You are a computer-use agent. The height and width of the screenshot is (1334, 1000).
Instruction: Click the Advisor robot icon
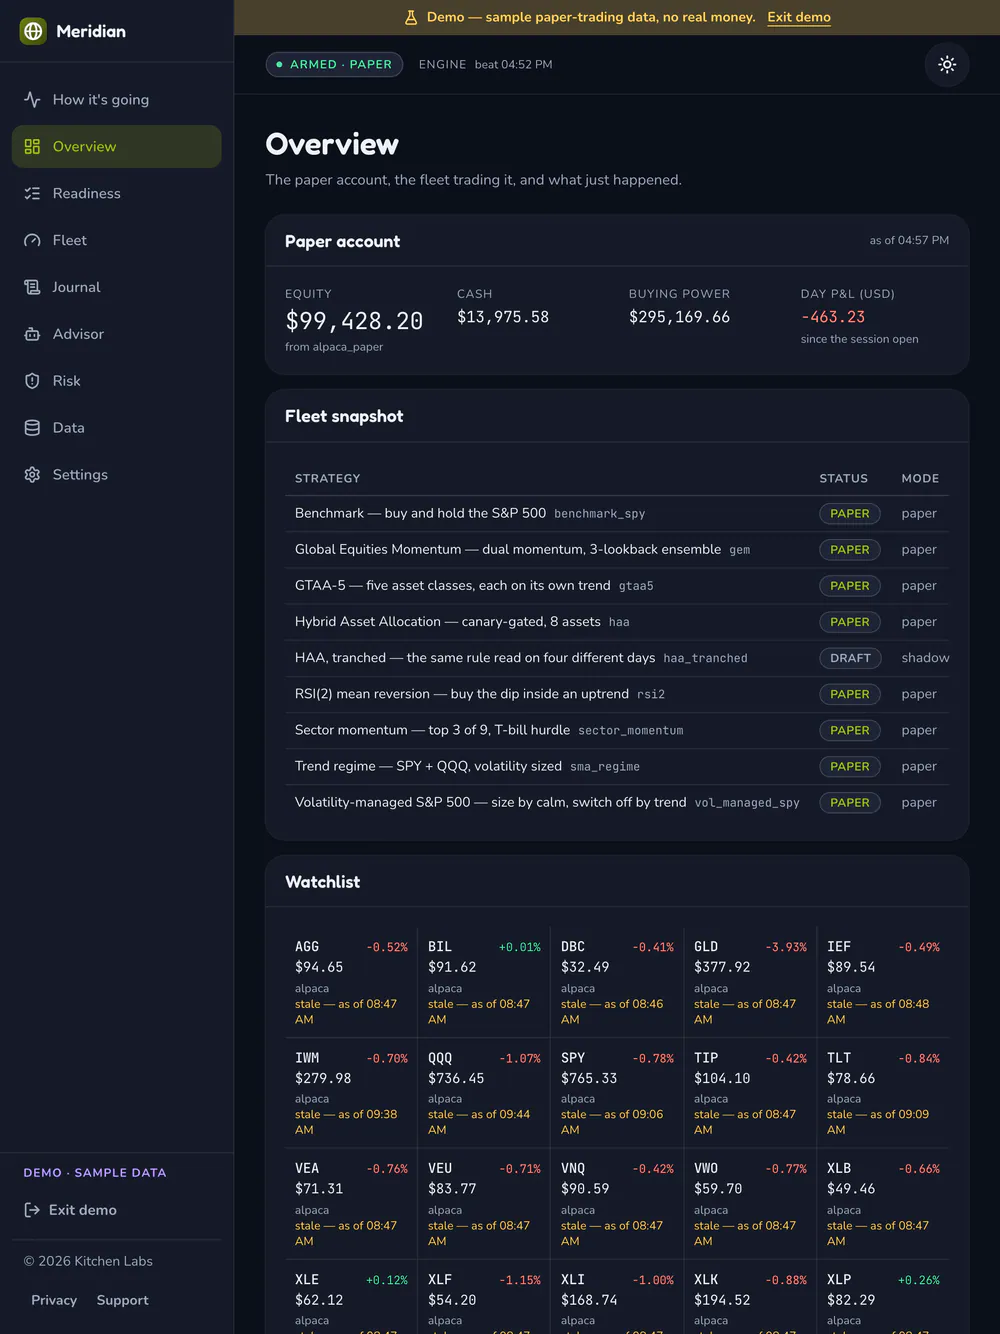[32, 335]
